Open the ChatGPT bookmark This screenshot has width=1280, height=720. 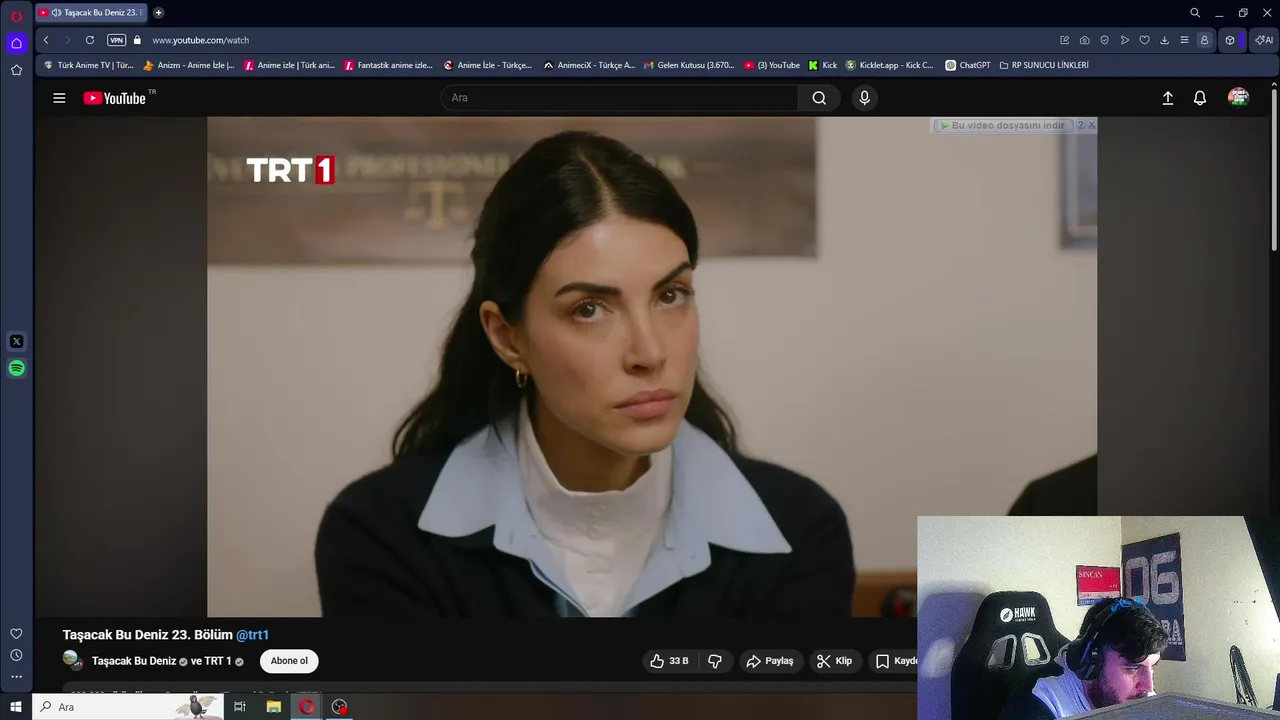pyautogui.click(x=968, y=65)
